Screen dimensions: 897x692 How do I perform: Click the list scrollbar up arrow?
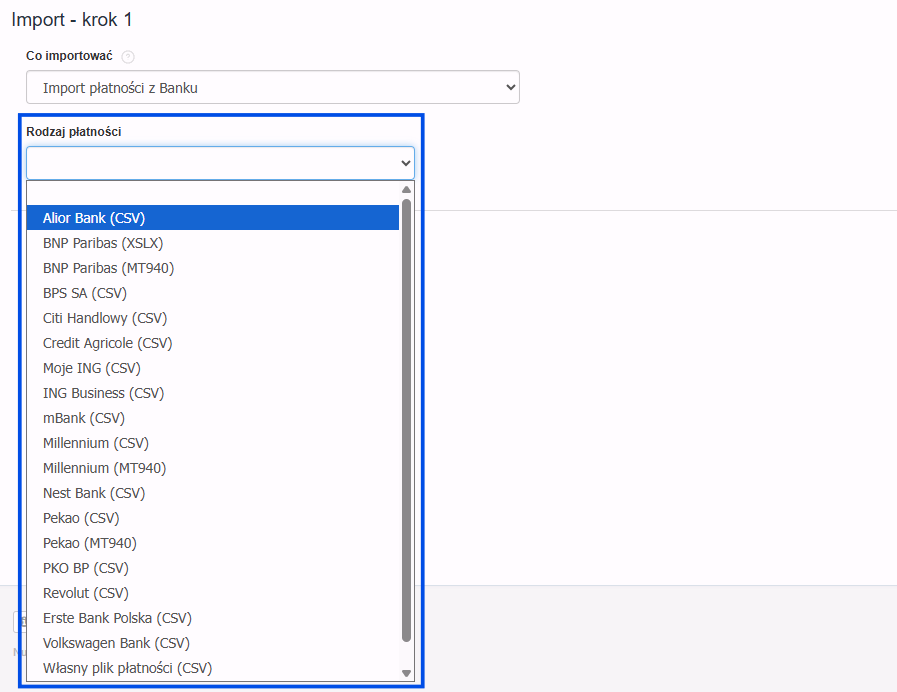tap(406, 189)
